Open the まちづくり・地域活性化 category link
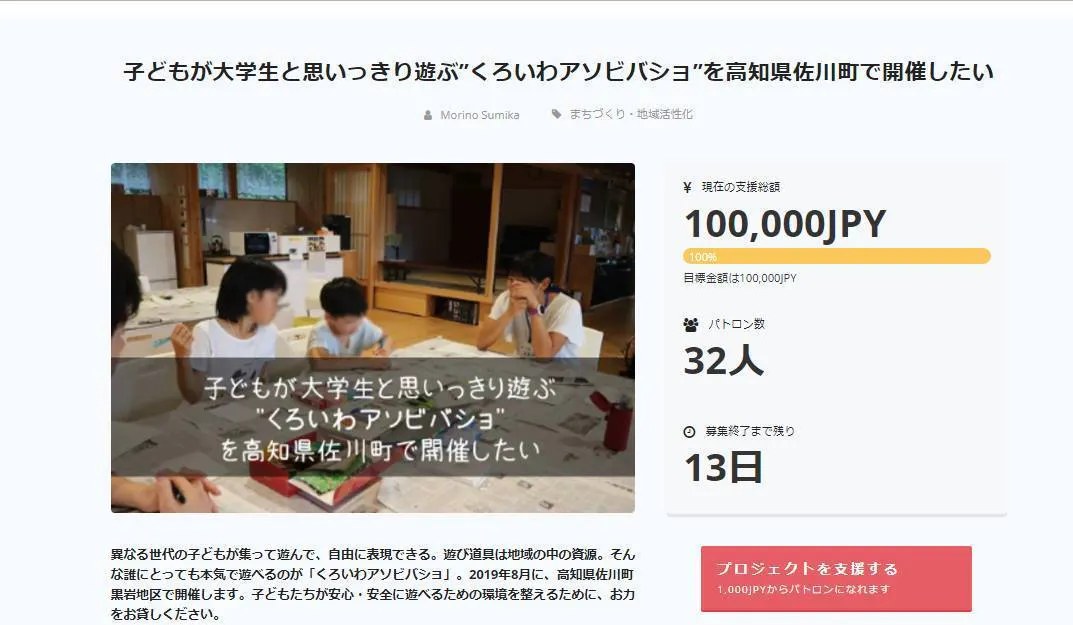Image resolution: width=1073 pixels, height=625 pixels. coord(631,114)
